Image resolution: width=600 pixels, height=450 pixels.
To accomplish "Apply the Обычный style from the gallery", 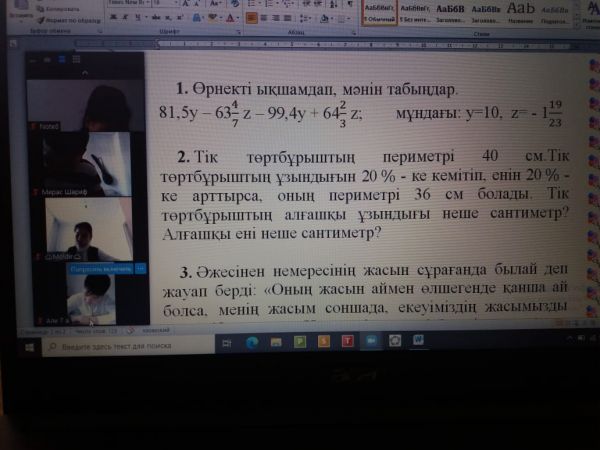I will coord(379,11).
